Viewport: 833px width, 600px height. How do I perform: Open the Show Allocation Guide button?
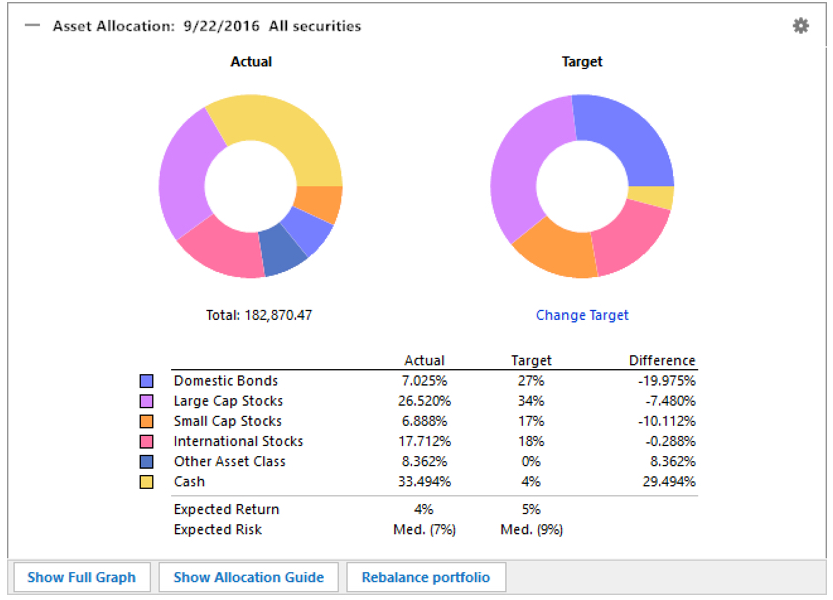tap(248, 577)
